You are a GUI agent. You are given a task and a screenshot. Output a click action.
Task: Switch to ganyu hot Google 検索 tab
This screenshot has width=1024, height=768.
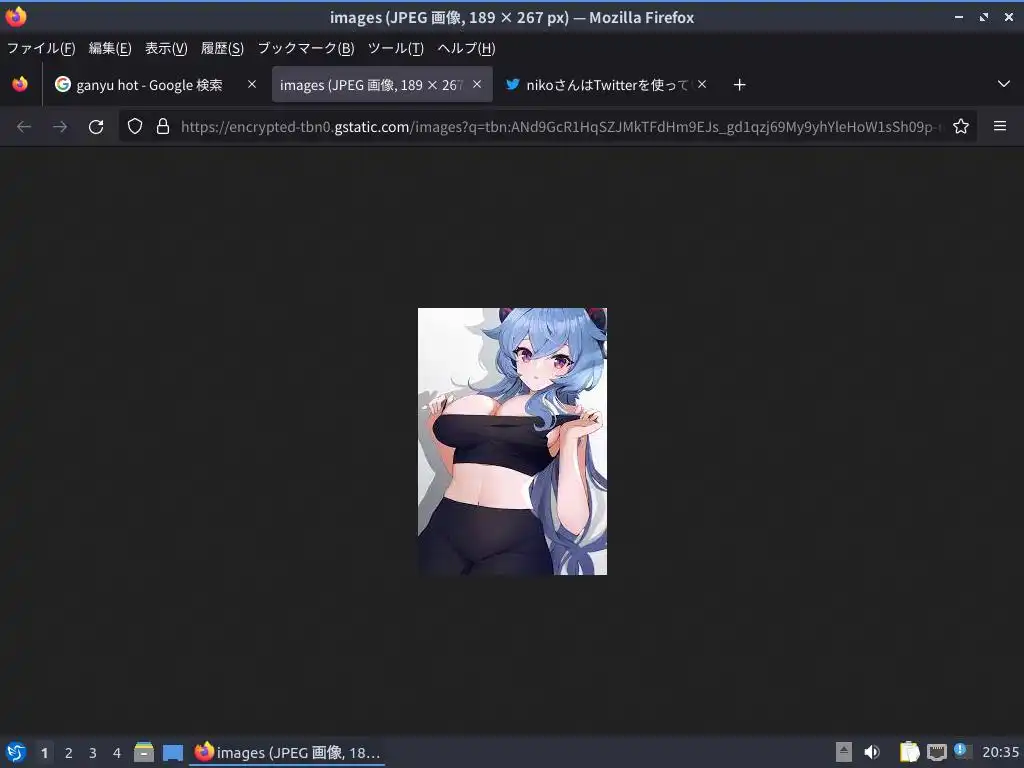(x=157, y=84)
